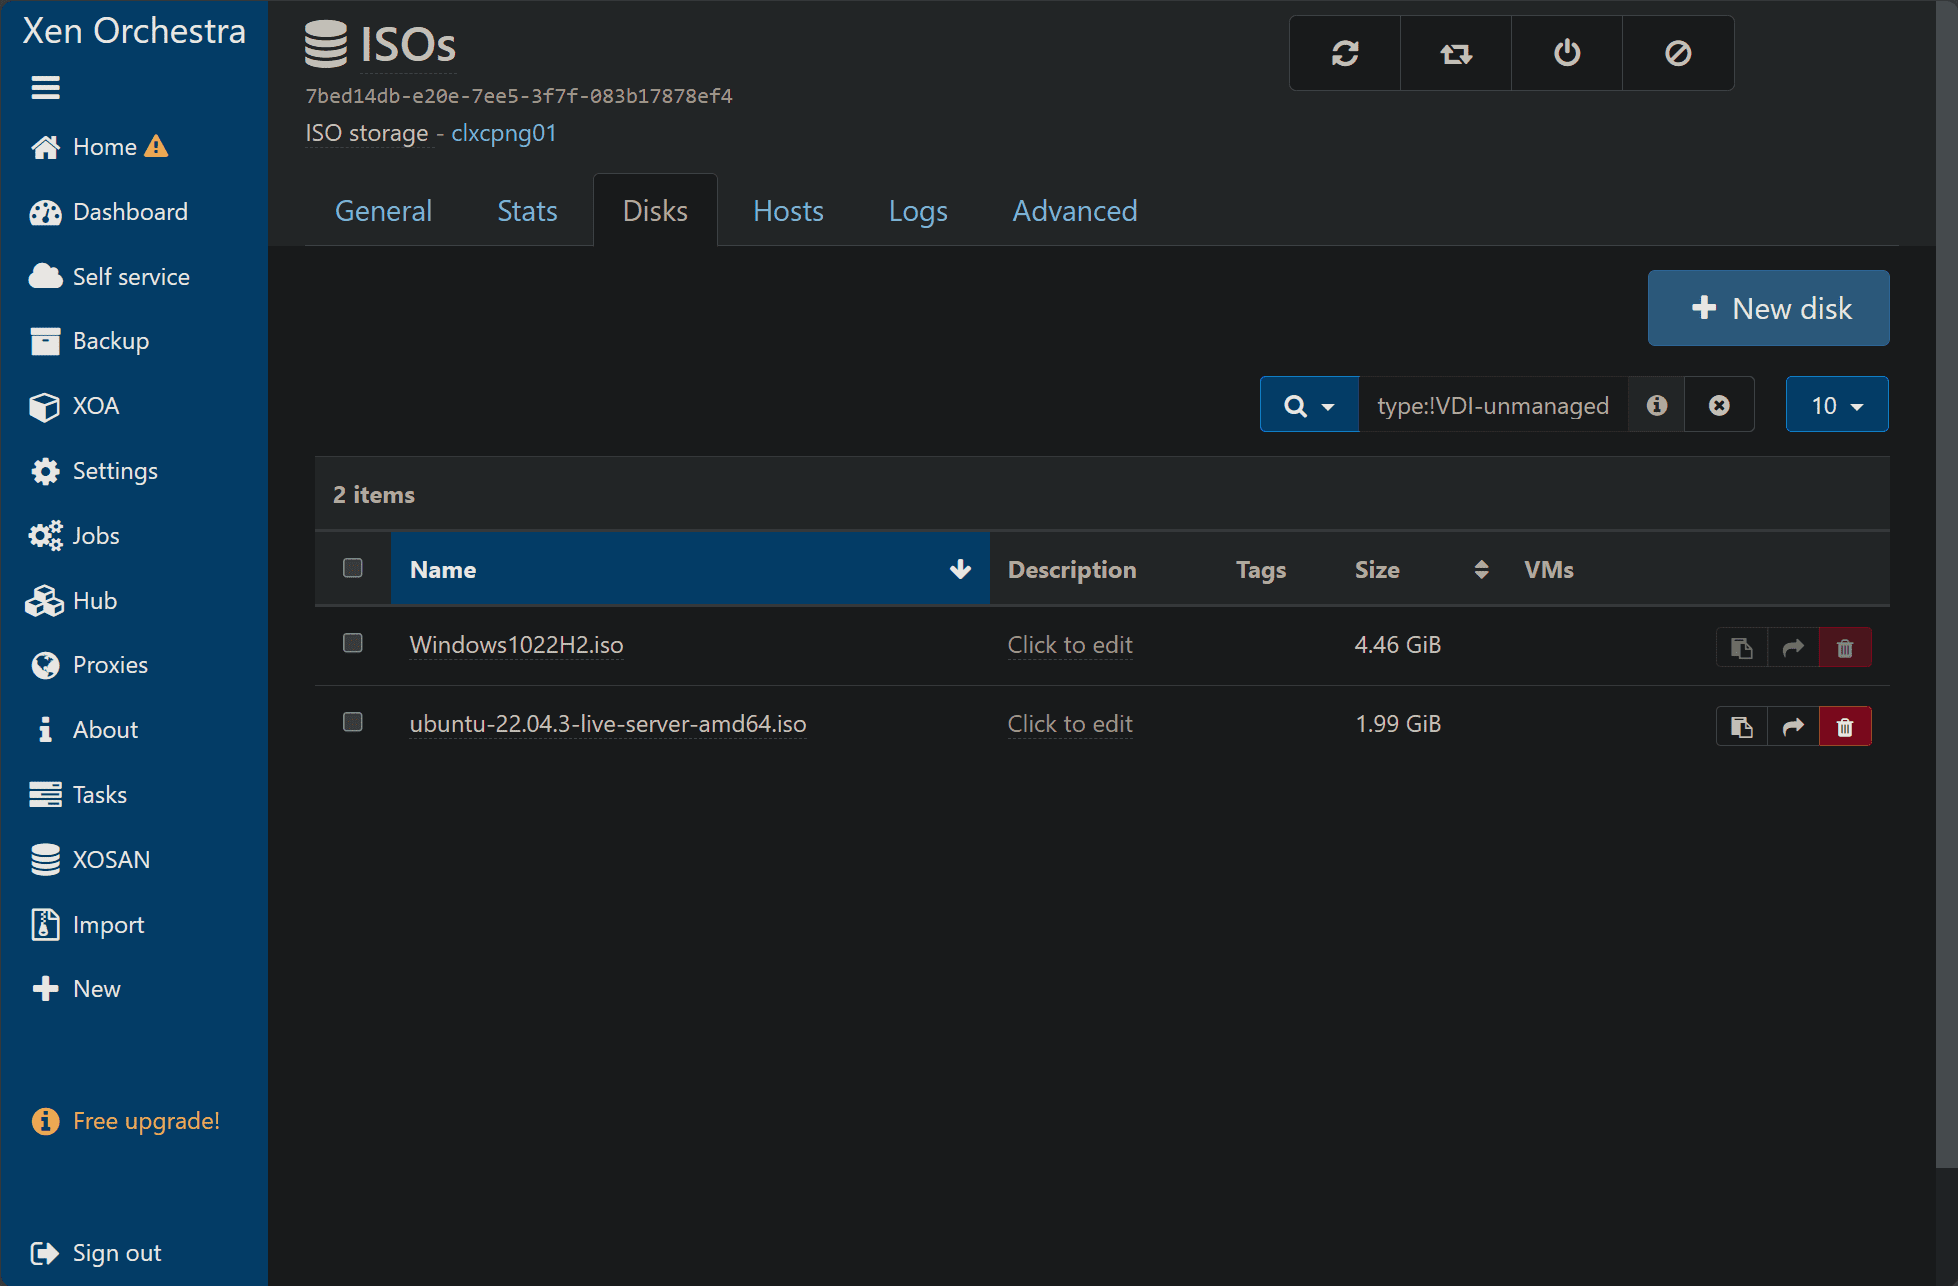Delete the ubuntu-22.04.3 ISO with trash icon
This screenshot has width=1958, height=1286.
point(1845,727)
